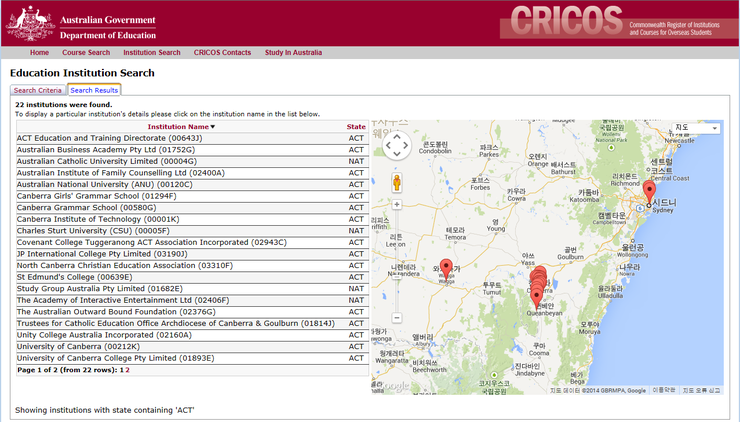Open Institution Search in navigation bar
Viewport: 740px width, 422px height.
tap(152, 52)
